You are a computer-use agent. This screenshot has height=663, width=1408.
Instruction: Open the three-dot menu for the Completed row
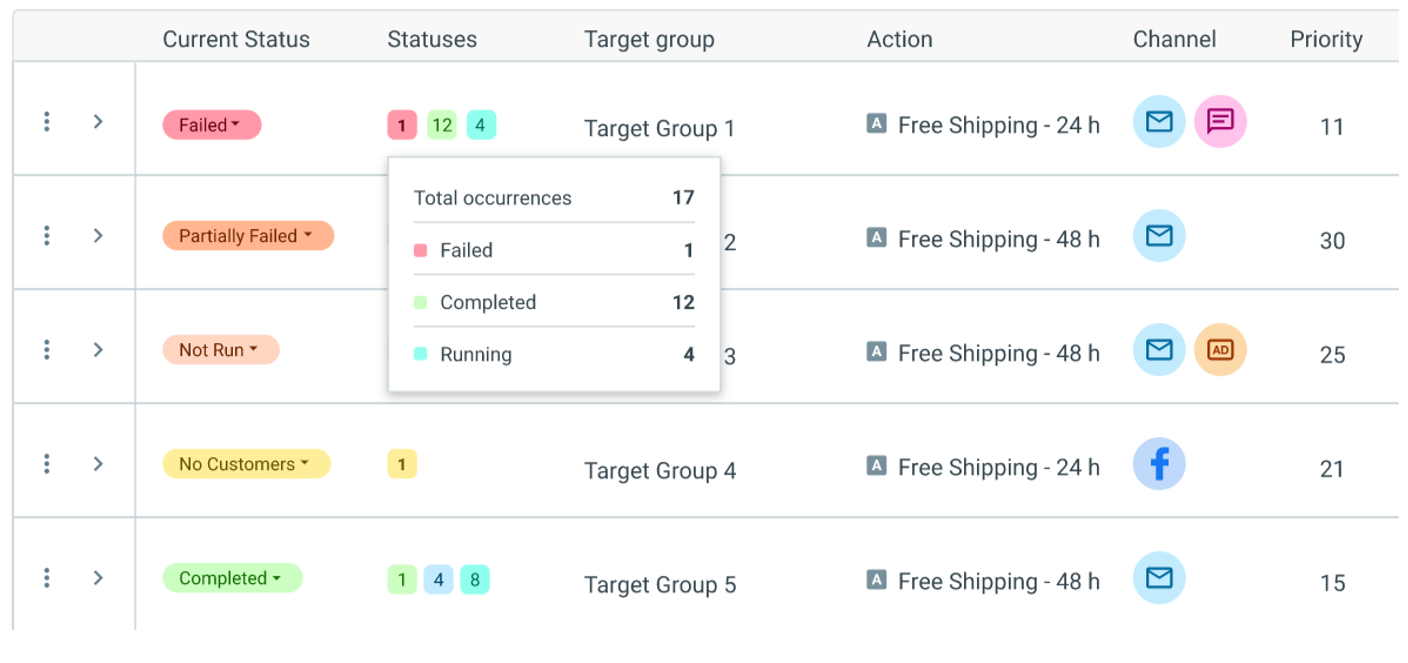point(47,578)
